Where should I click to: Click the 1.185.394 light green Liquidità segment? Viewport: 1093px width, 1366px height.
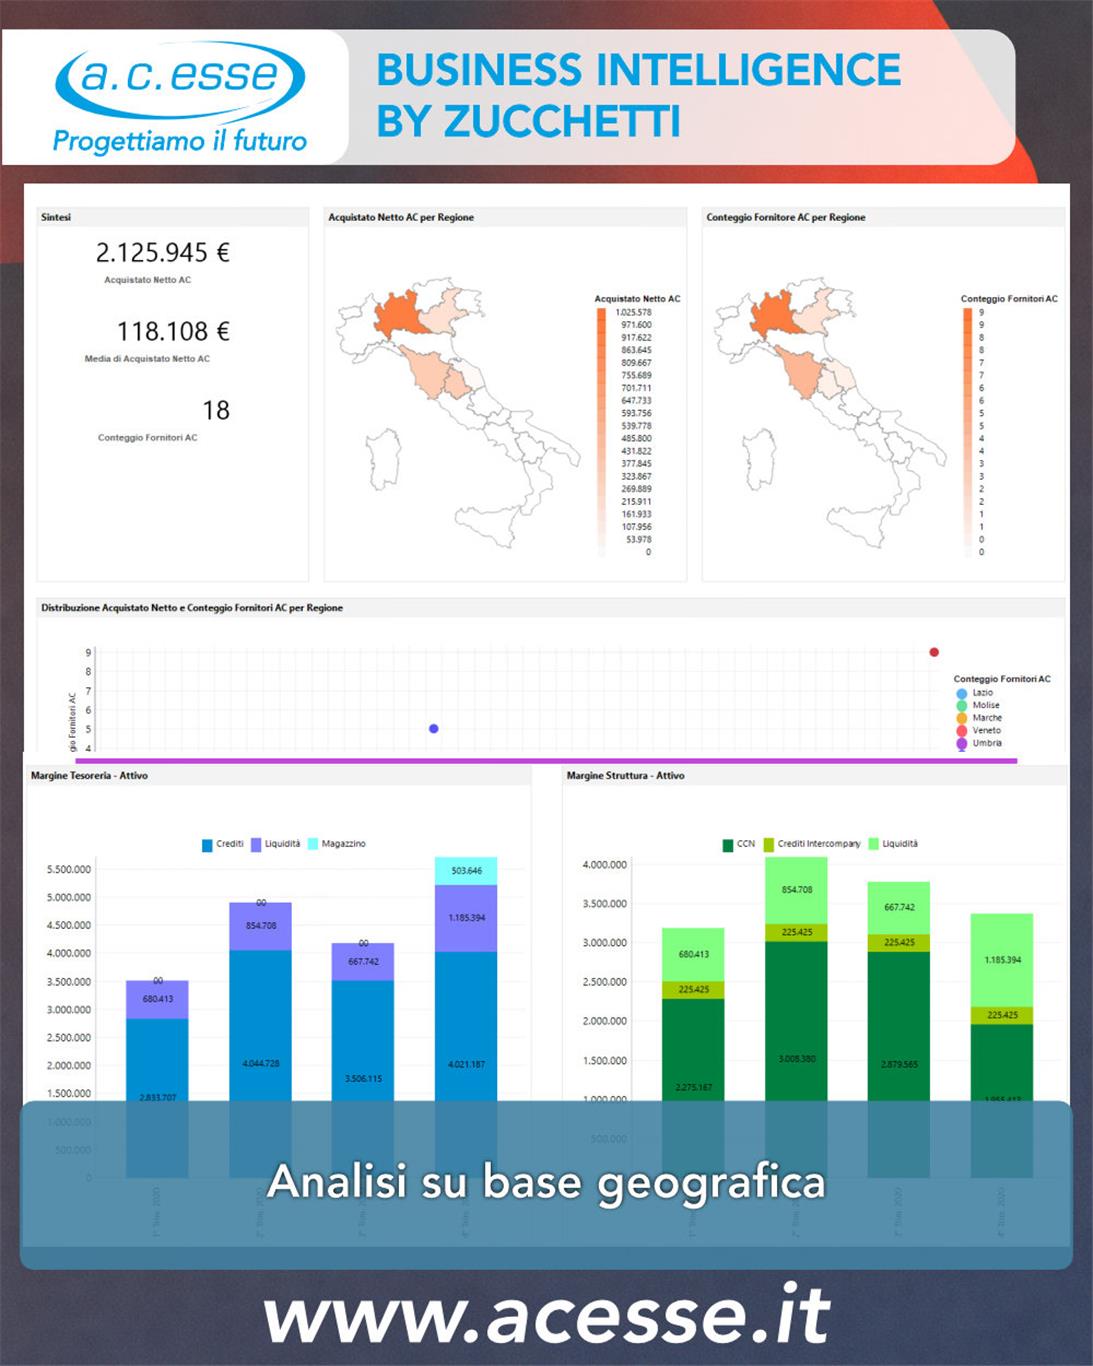pyautogui.click(x=1002, y=959)
